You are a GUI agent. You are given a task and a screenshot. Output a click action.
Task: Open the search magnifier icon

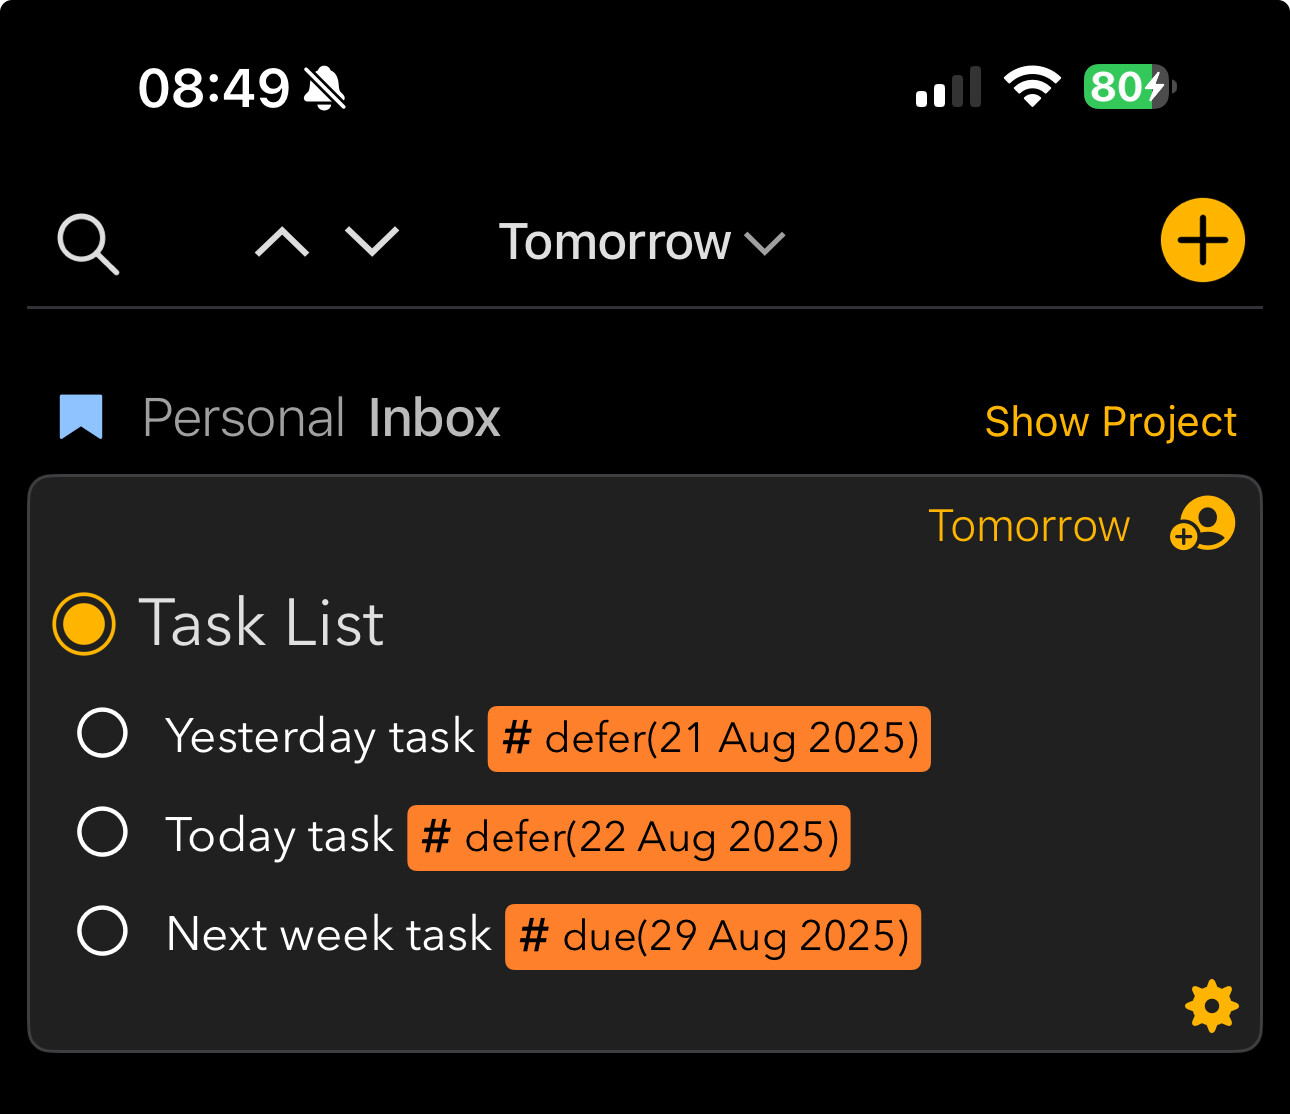point(88,243)
